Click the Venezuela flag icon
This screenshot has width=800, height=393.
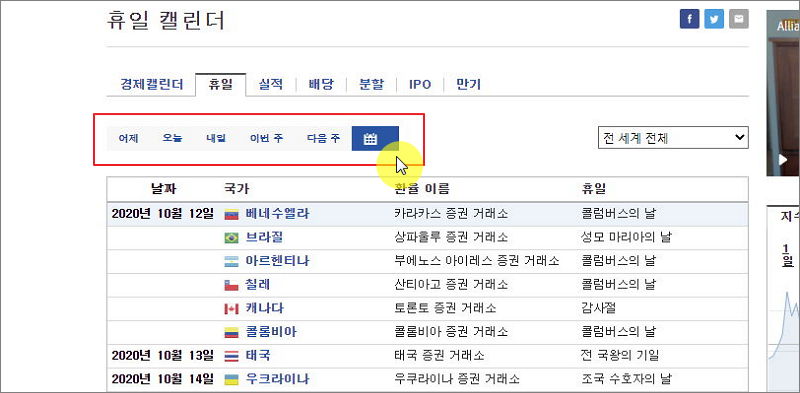232,215
